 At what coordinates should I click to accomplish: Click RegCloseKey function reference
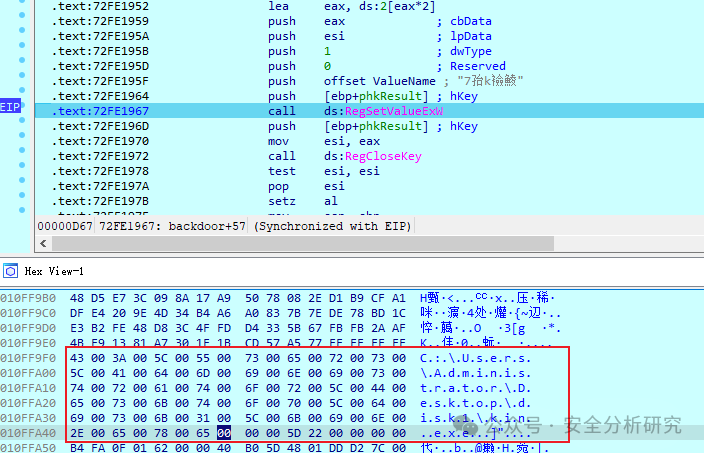(x=383, y=156)
